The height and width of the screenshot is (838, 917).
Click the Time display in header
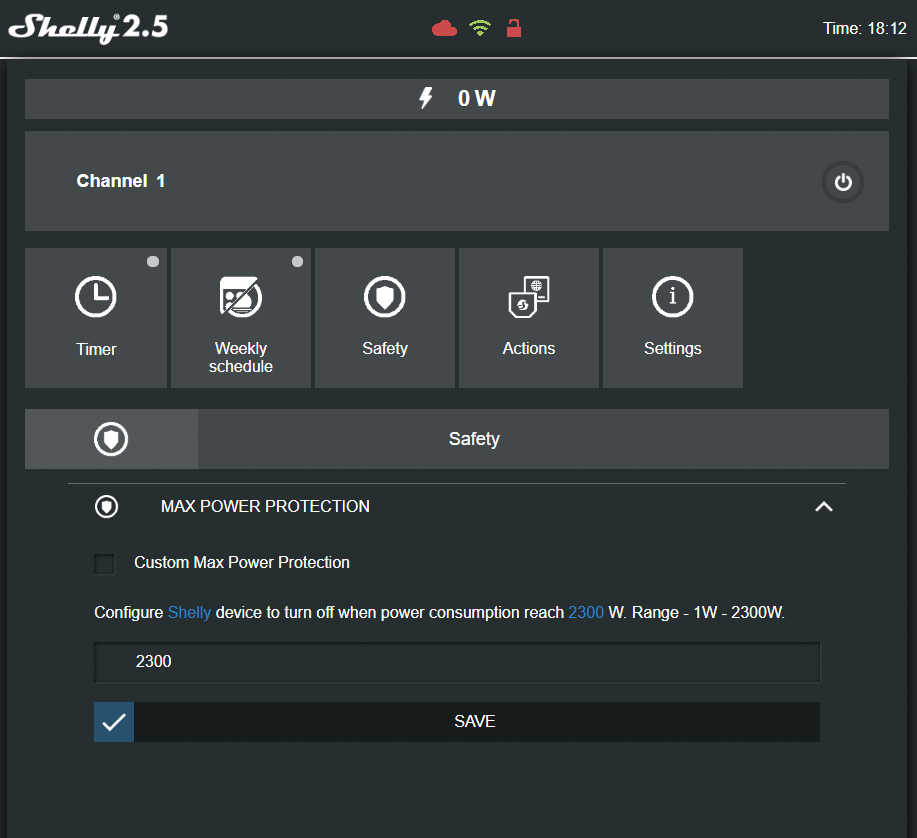click(x=864, y=29)
